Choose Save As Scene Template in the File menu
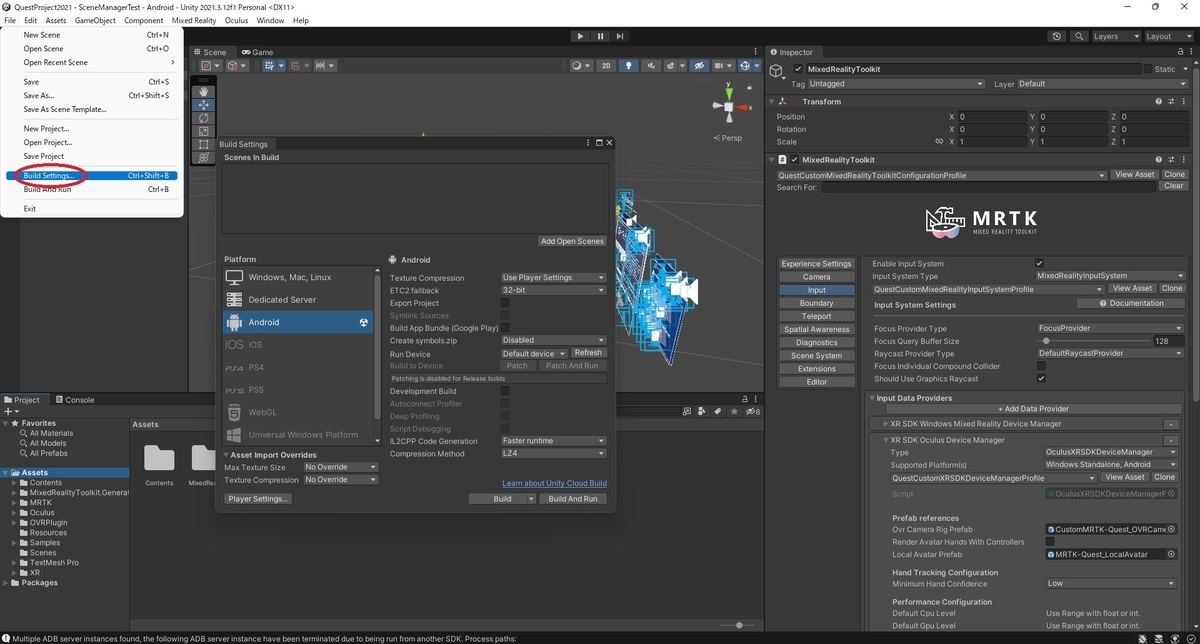 pyautogui.click(x=65, y=109)
